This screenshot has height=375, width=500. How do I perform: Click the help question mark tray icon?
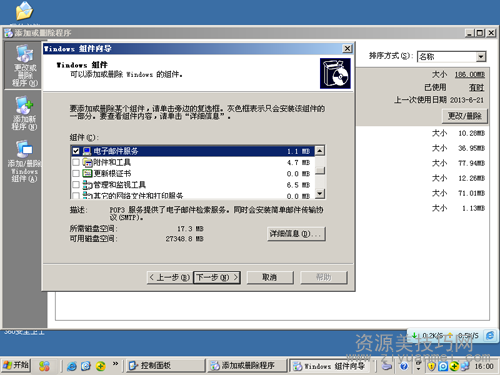[404, 367]
